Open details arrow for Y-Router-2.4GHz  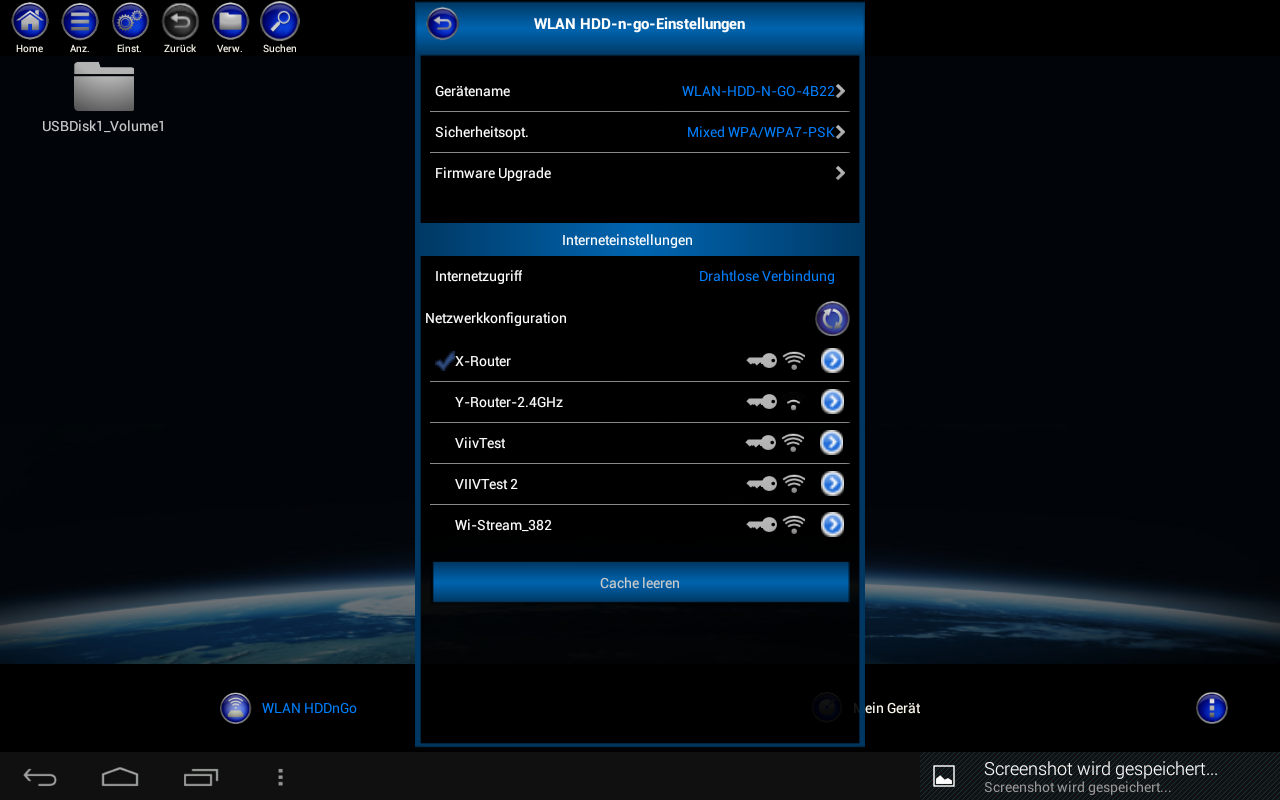(x=832, y=402)
